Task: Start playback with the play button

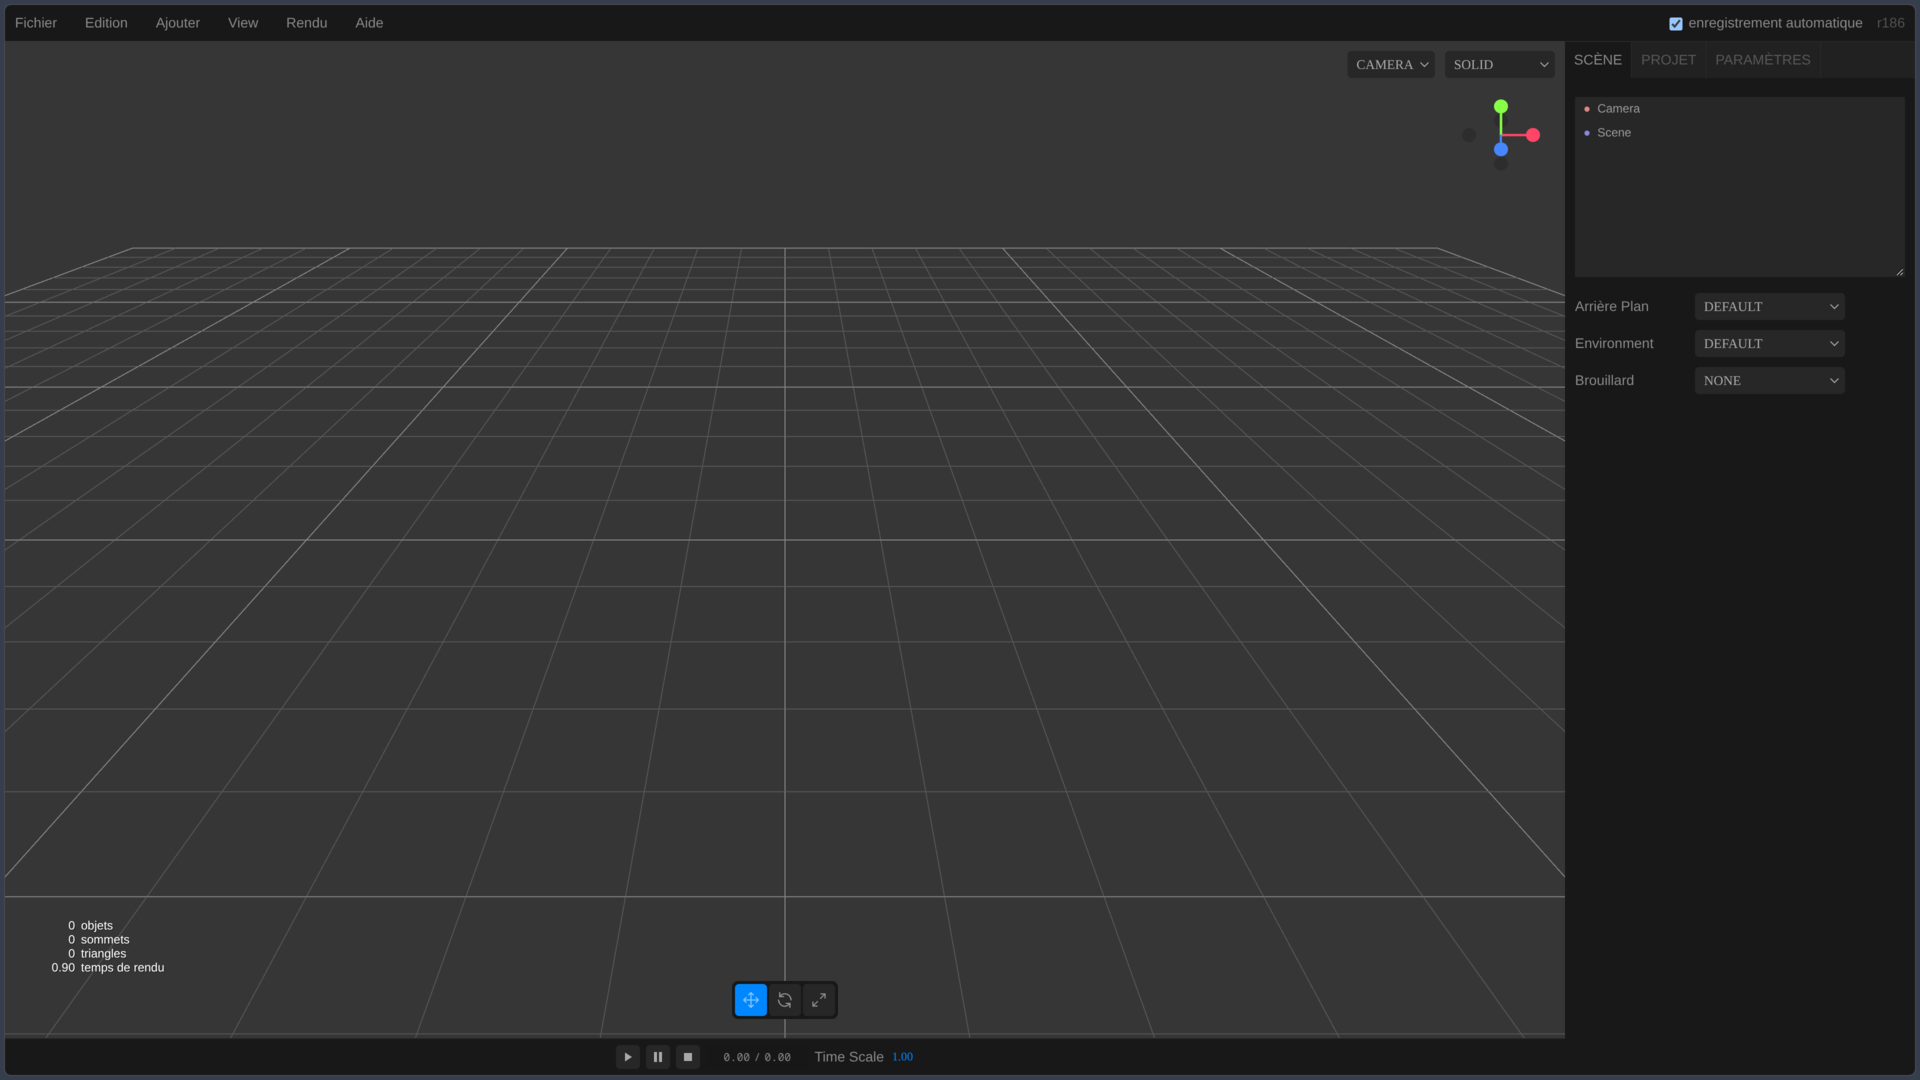Action: coord(628,1057)
